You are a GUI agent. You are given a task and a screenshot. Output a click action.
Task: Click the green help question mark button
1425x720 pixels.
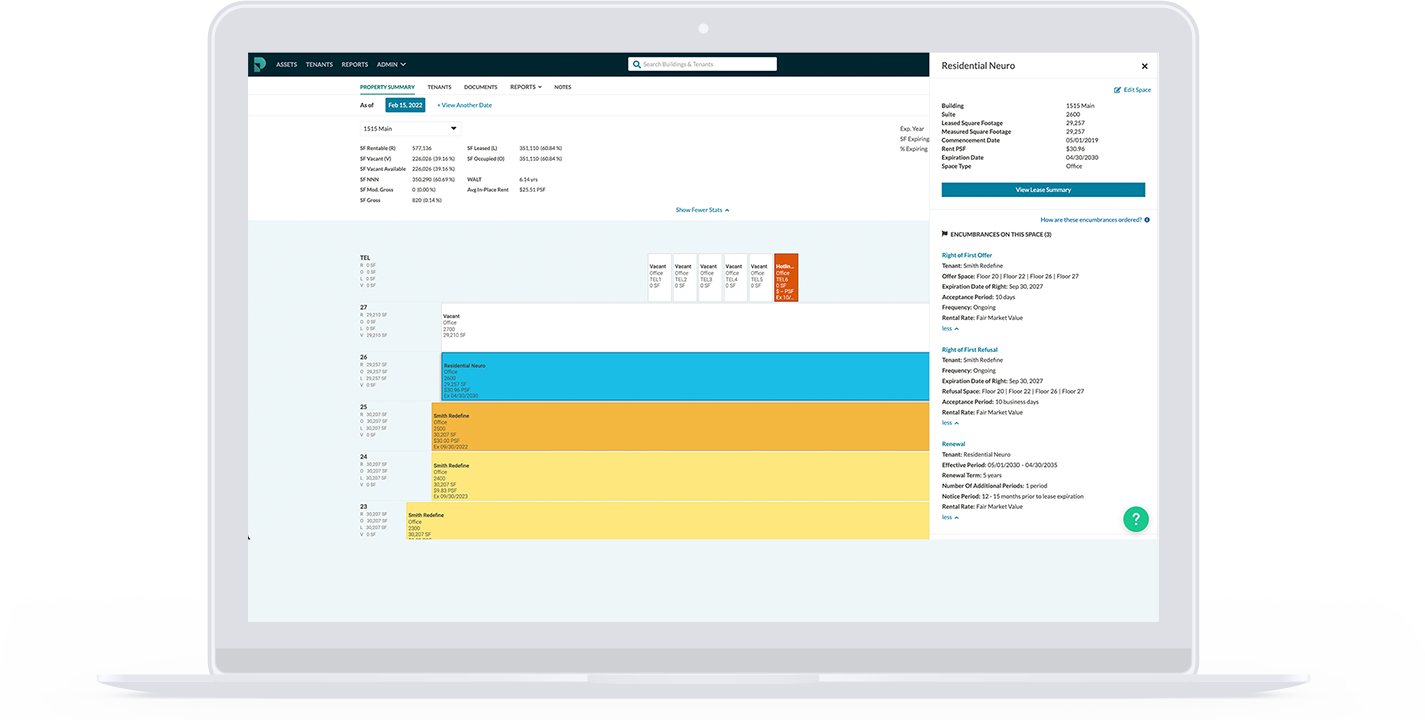pyautogui.click(x=1135, y=519)
